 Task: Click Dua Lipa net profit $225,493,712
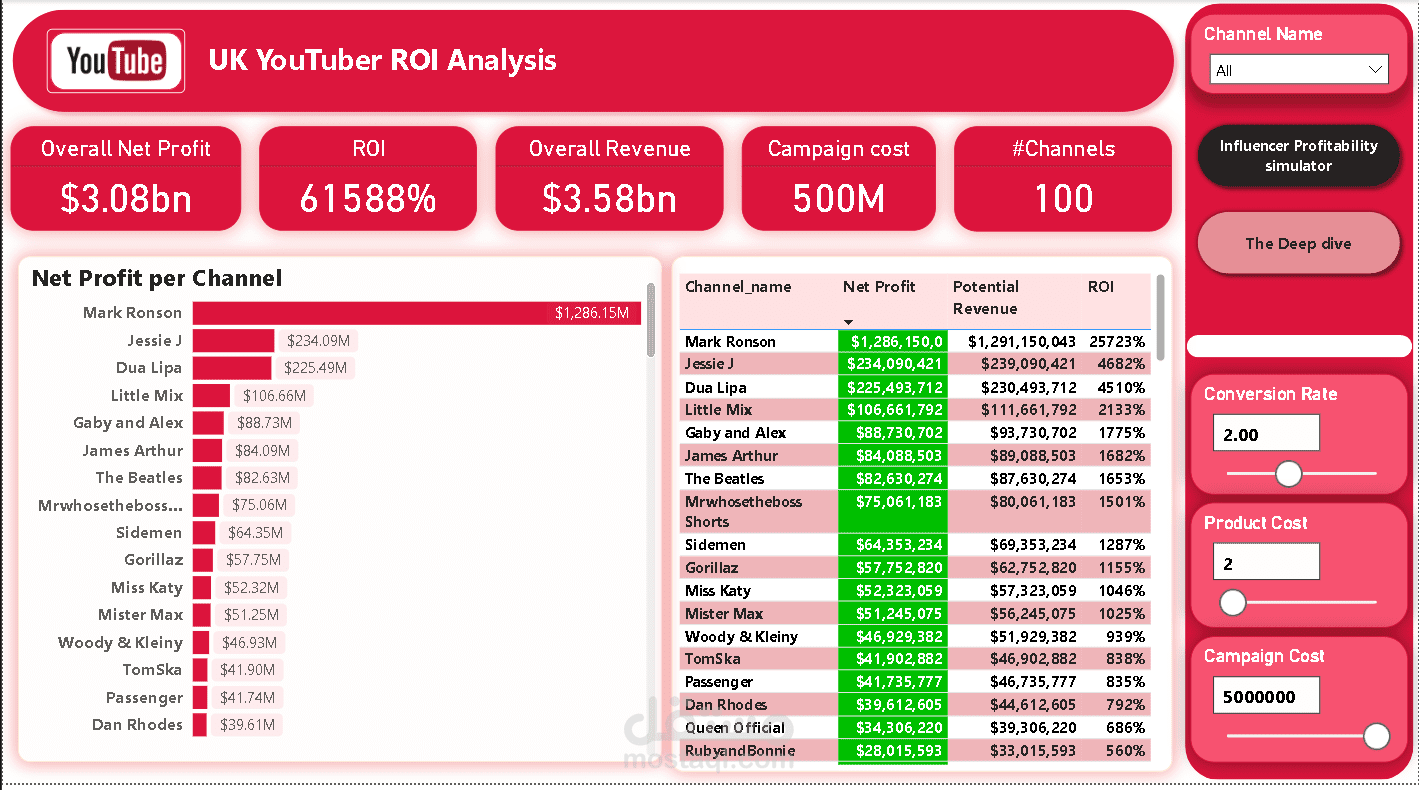click(895, 388)
